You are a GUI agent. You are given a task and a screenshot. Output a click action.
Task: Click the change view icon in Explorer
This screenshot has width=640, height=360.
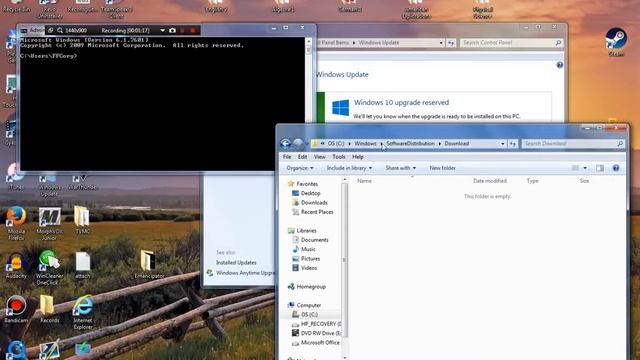575,168
